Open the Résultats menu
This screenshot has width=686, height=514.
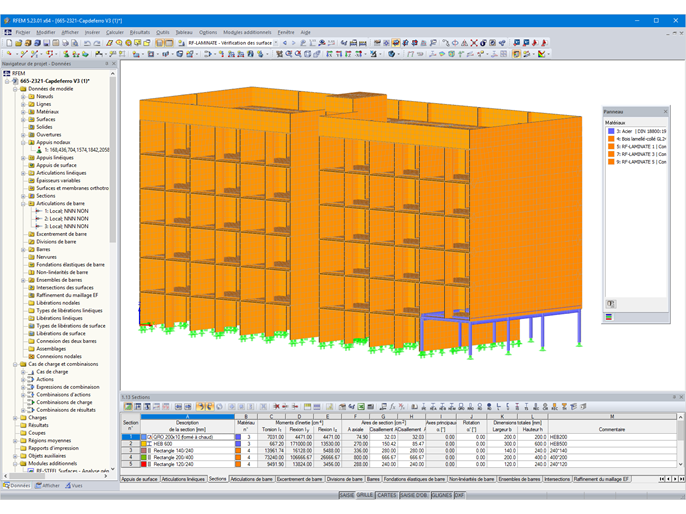[140, 32]
